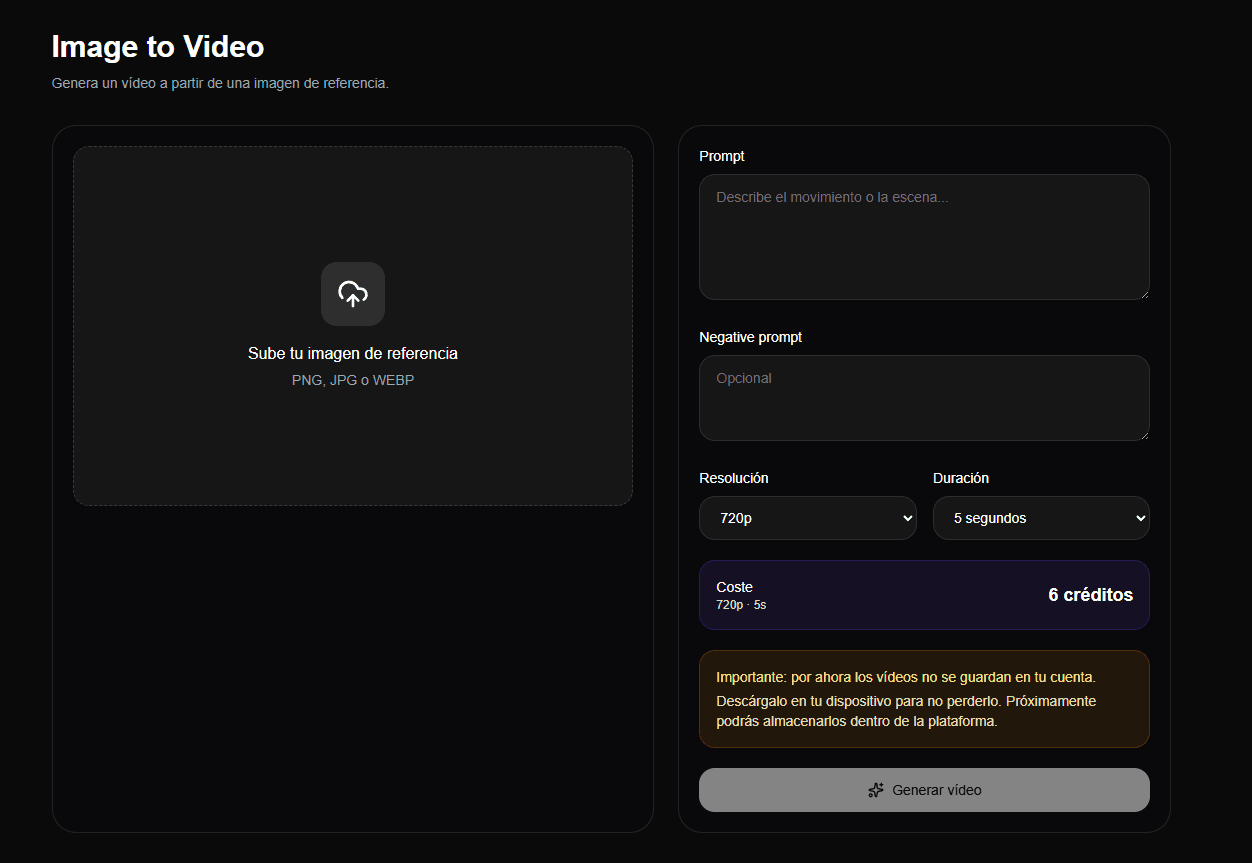Click the "6 créditos" cost amount

1090,595
